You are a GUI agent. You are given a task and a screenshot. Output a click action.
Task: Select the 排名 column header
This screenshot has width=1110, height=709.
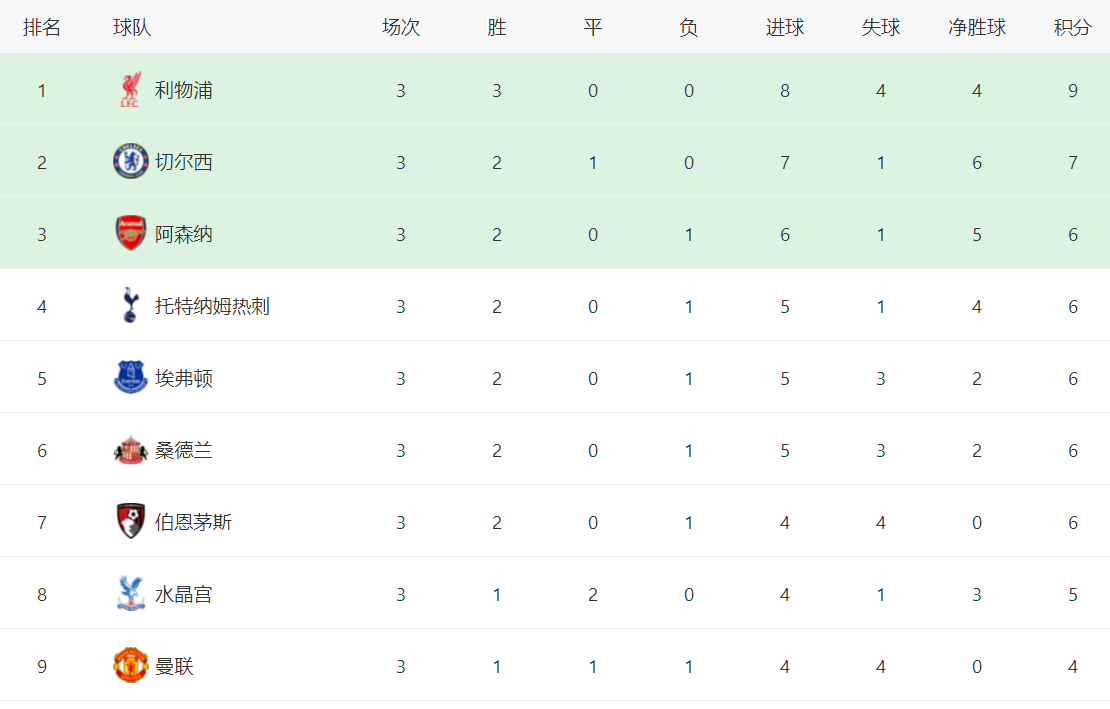point(42,28)
